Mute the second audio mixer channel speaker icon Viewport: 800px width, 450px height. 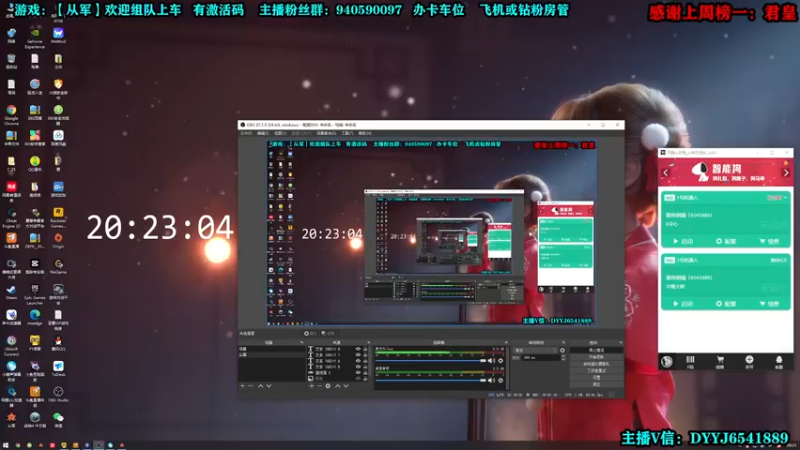click(491, 380)
